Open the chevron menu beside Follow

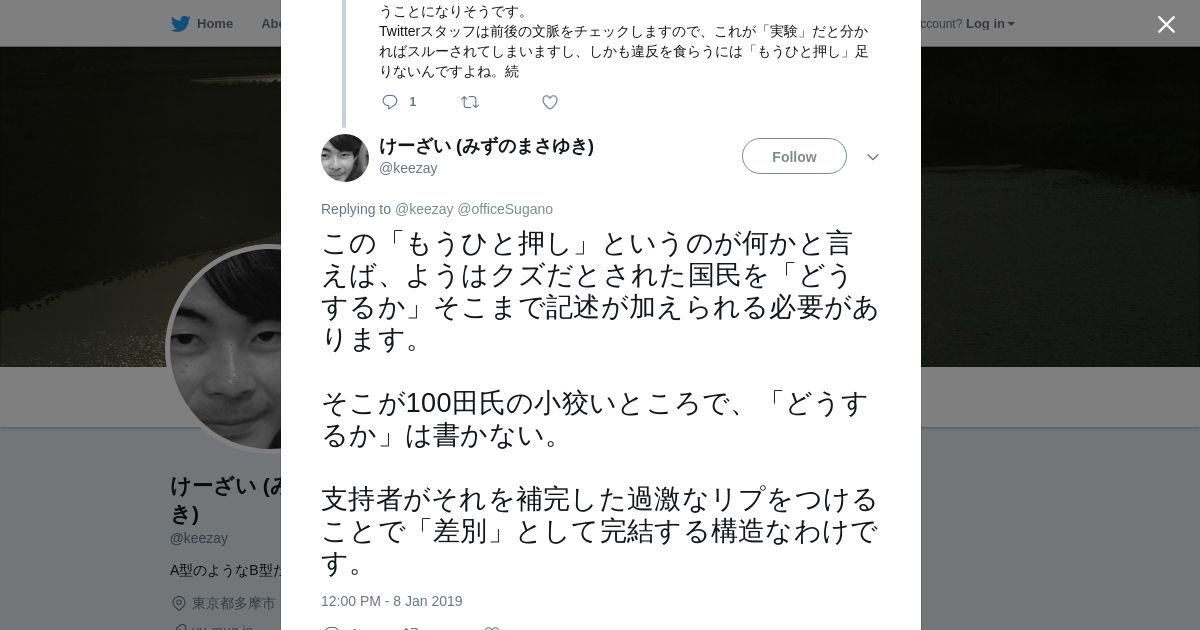pyautogui.click(x=872, y=157)
